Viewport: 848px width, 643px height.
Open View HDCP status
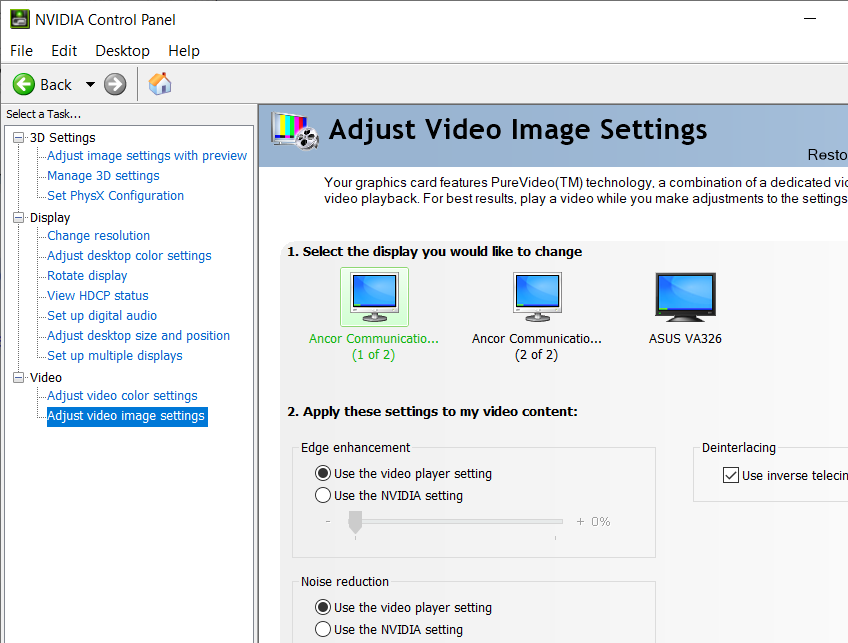click(x=98, y=296)
